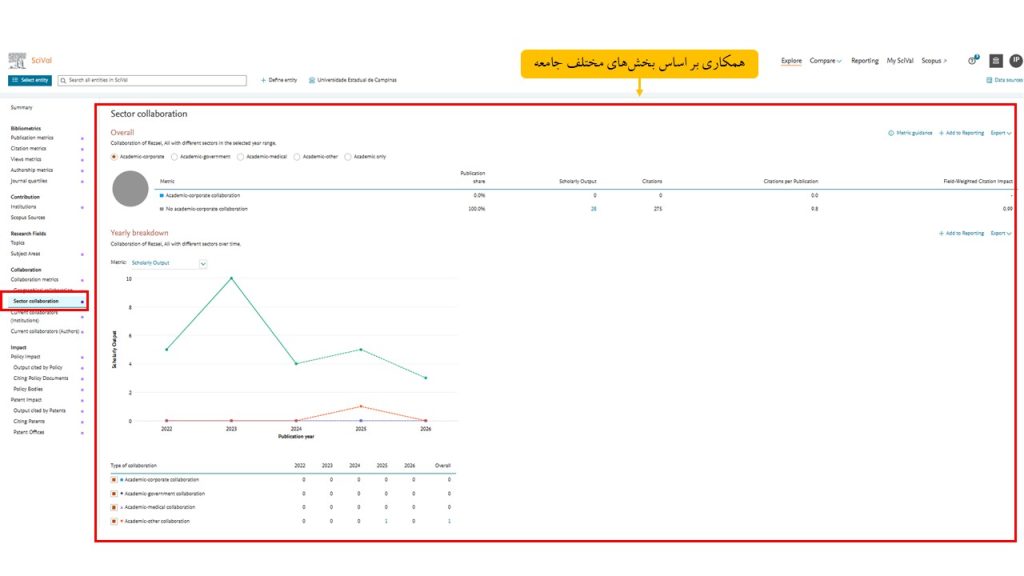The width and height of the screenshot is (1024, 576).
Task: Click dot beside Institutions
Action: click(82, 208)
